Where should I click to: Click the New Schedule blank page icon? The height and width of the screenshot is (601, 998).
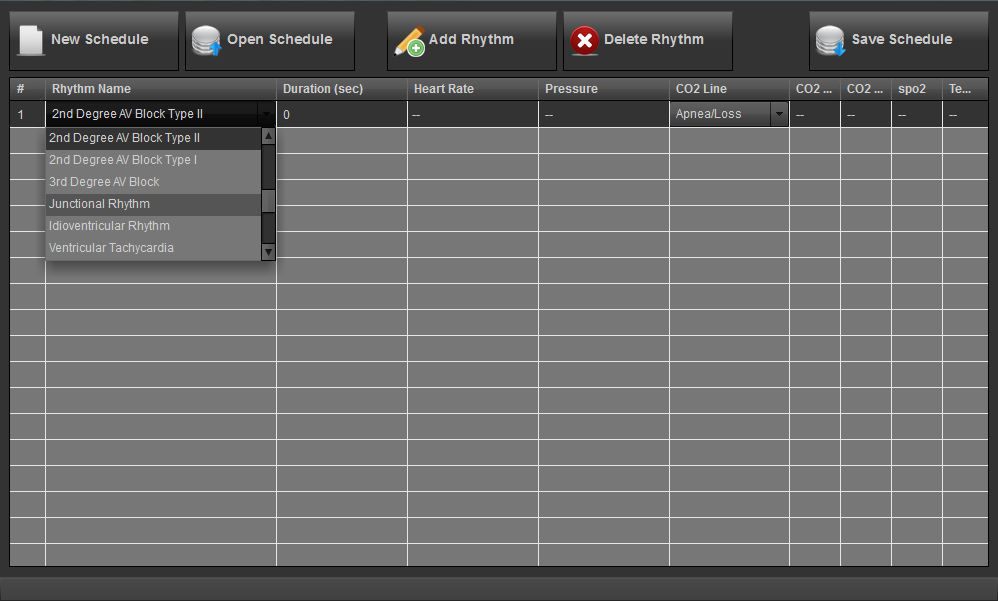[x=30, y=38]
